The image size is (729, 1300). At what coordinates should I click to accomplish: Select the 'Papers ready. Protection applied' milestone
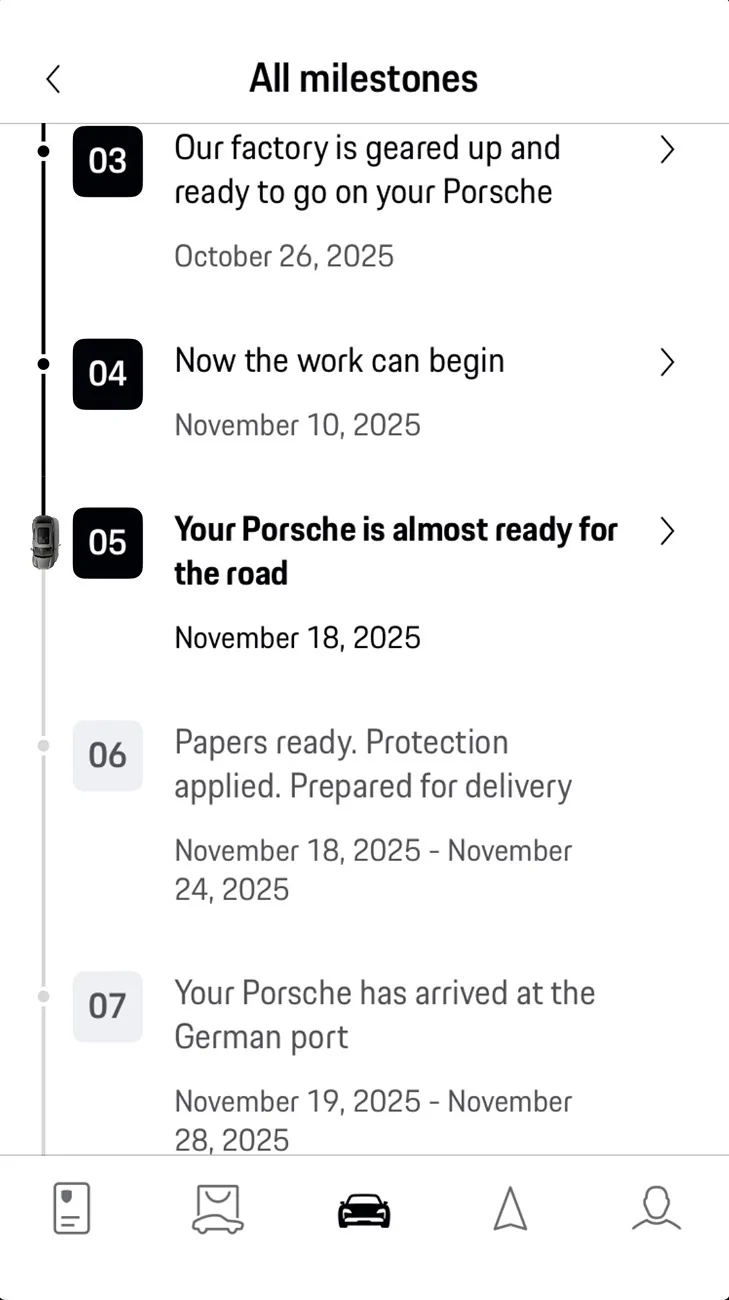[x=373, y=763]
